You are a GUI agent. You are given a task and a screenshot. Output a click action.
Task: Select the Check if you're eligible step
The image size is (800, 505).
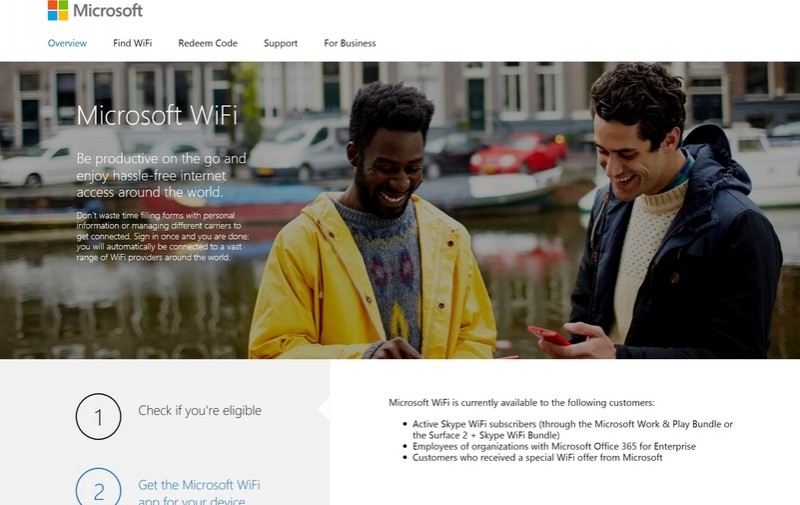[x=199, y=411]
